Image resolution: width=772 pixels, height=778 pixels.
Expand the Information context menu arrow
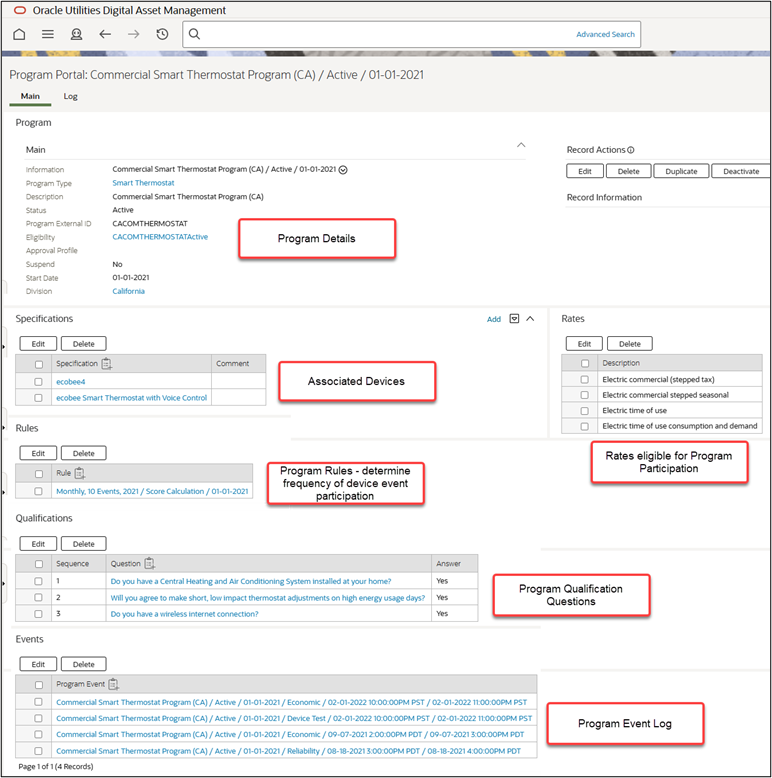343,170
